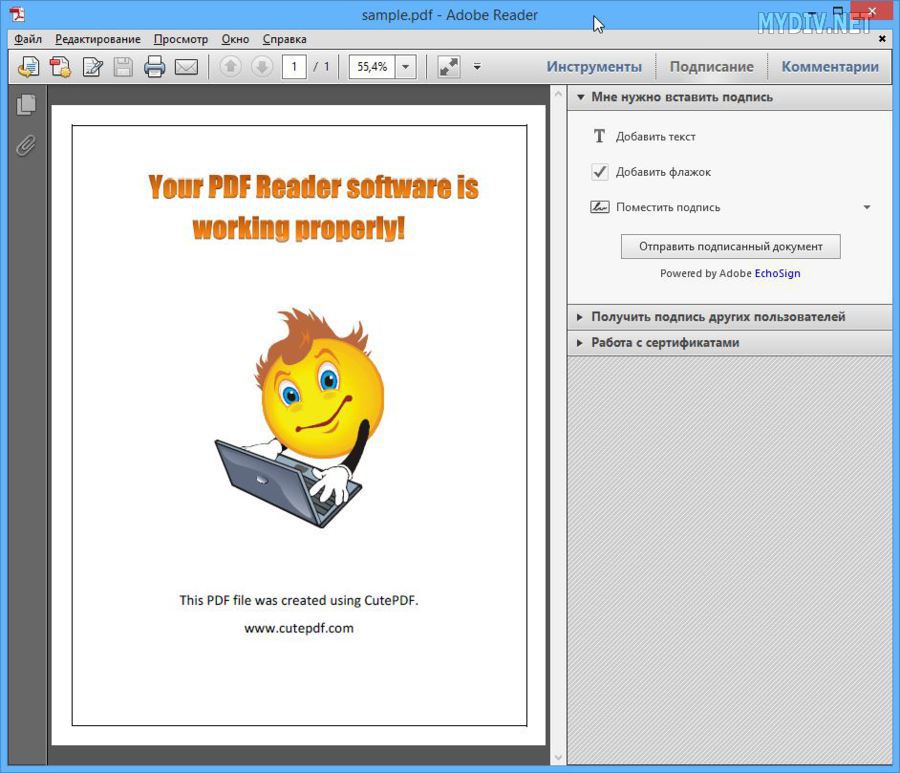The image size is (900, 773).
Task: Click the scroll down arrow of document
Action: [558, 757]
